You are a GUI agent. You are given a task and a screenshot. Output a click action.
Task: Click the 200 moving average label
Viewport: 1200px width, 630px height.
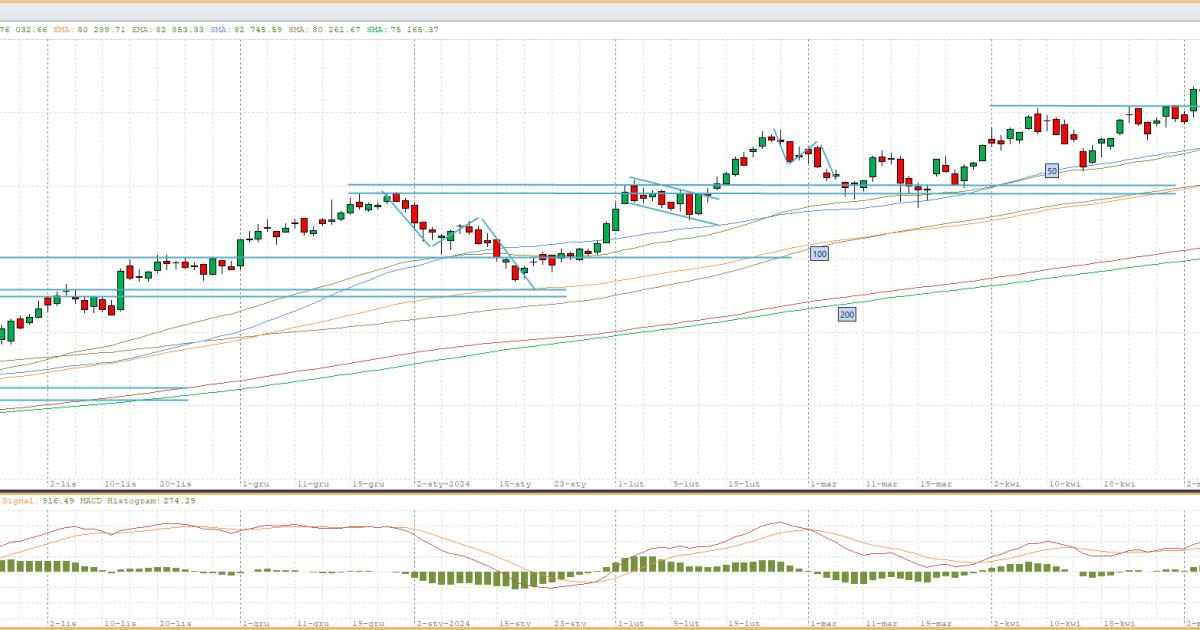[846, 314]
